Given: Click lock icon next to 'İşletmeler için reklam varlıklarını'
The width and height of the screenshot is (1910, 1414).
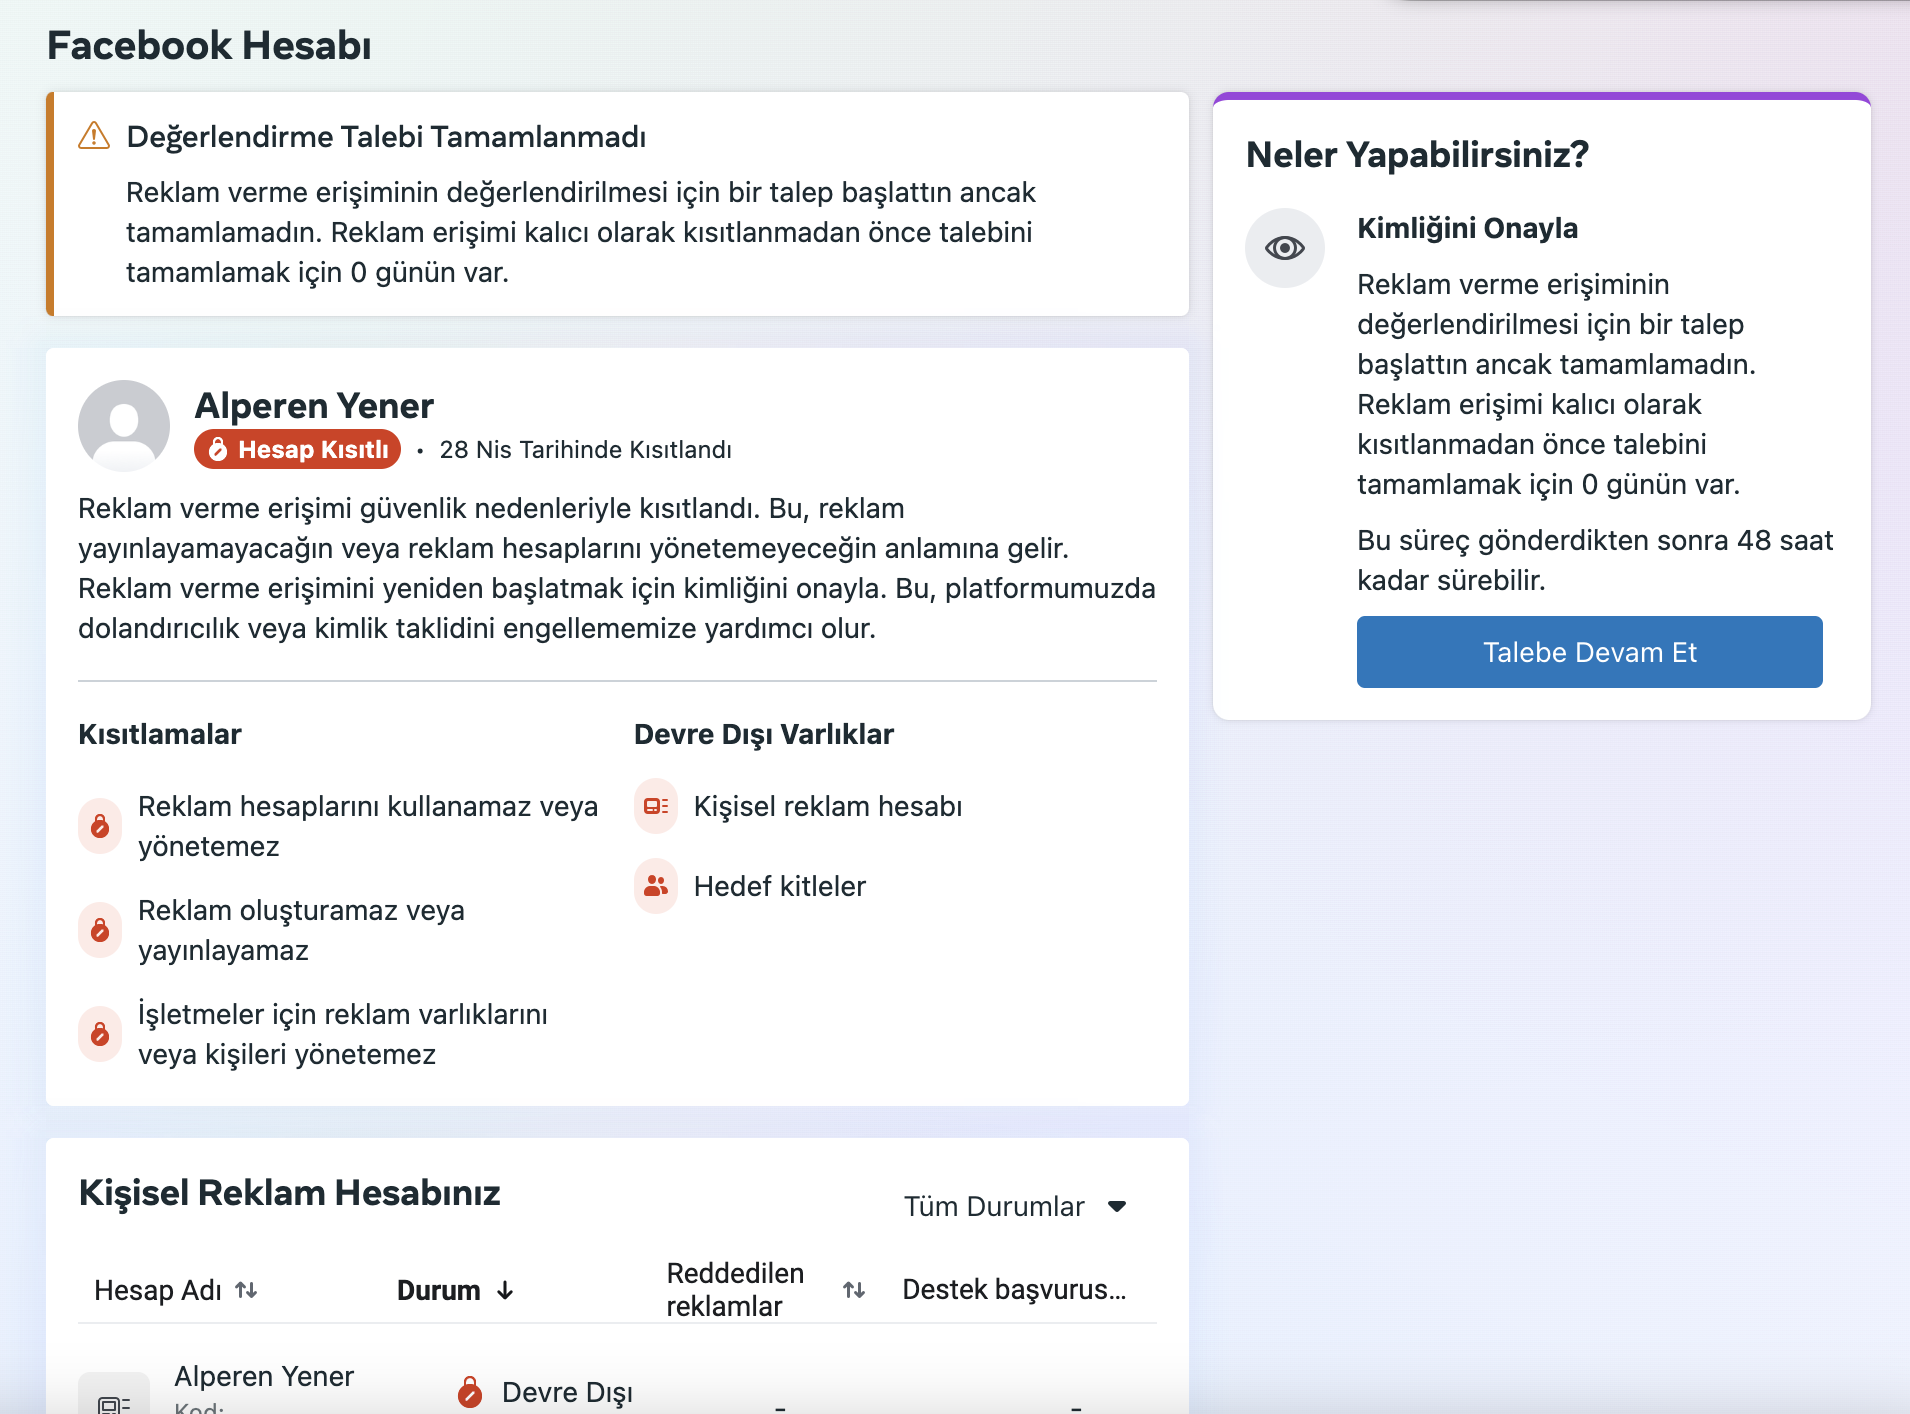Looking at the screenshot, I should point(100,1034).
